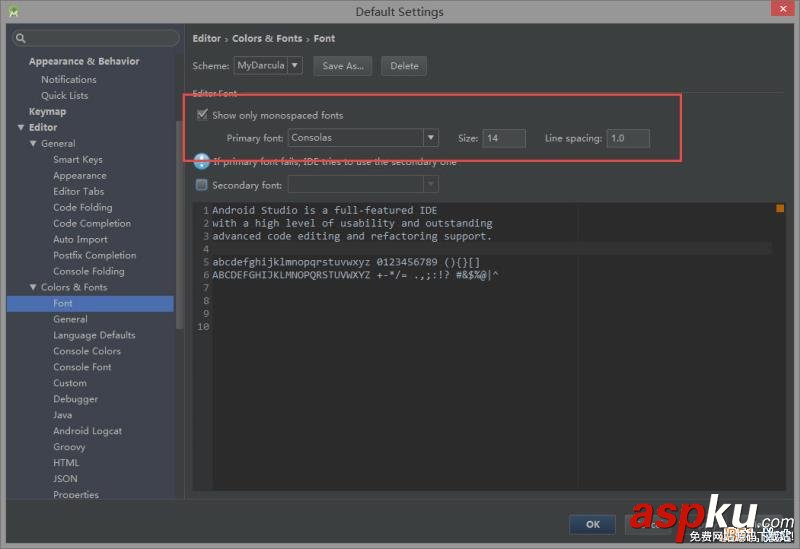Click the Delete scheme button
This screenshot has width=800, height=549.
[404, 66]
